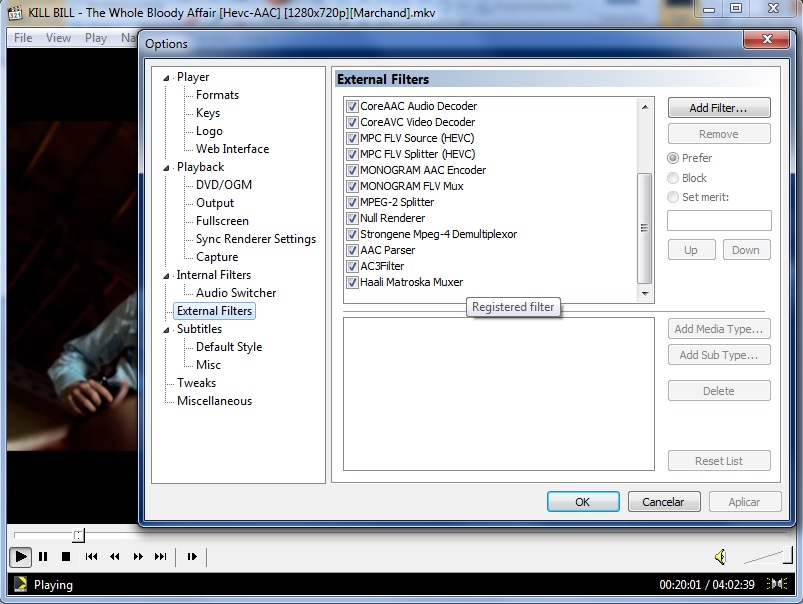Image resolution: width=803 pixels, height=604 pixels.
Task: Select the Prefer radio button
Action: 673,158
